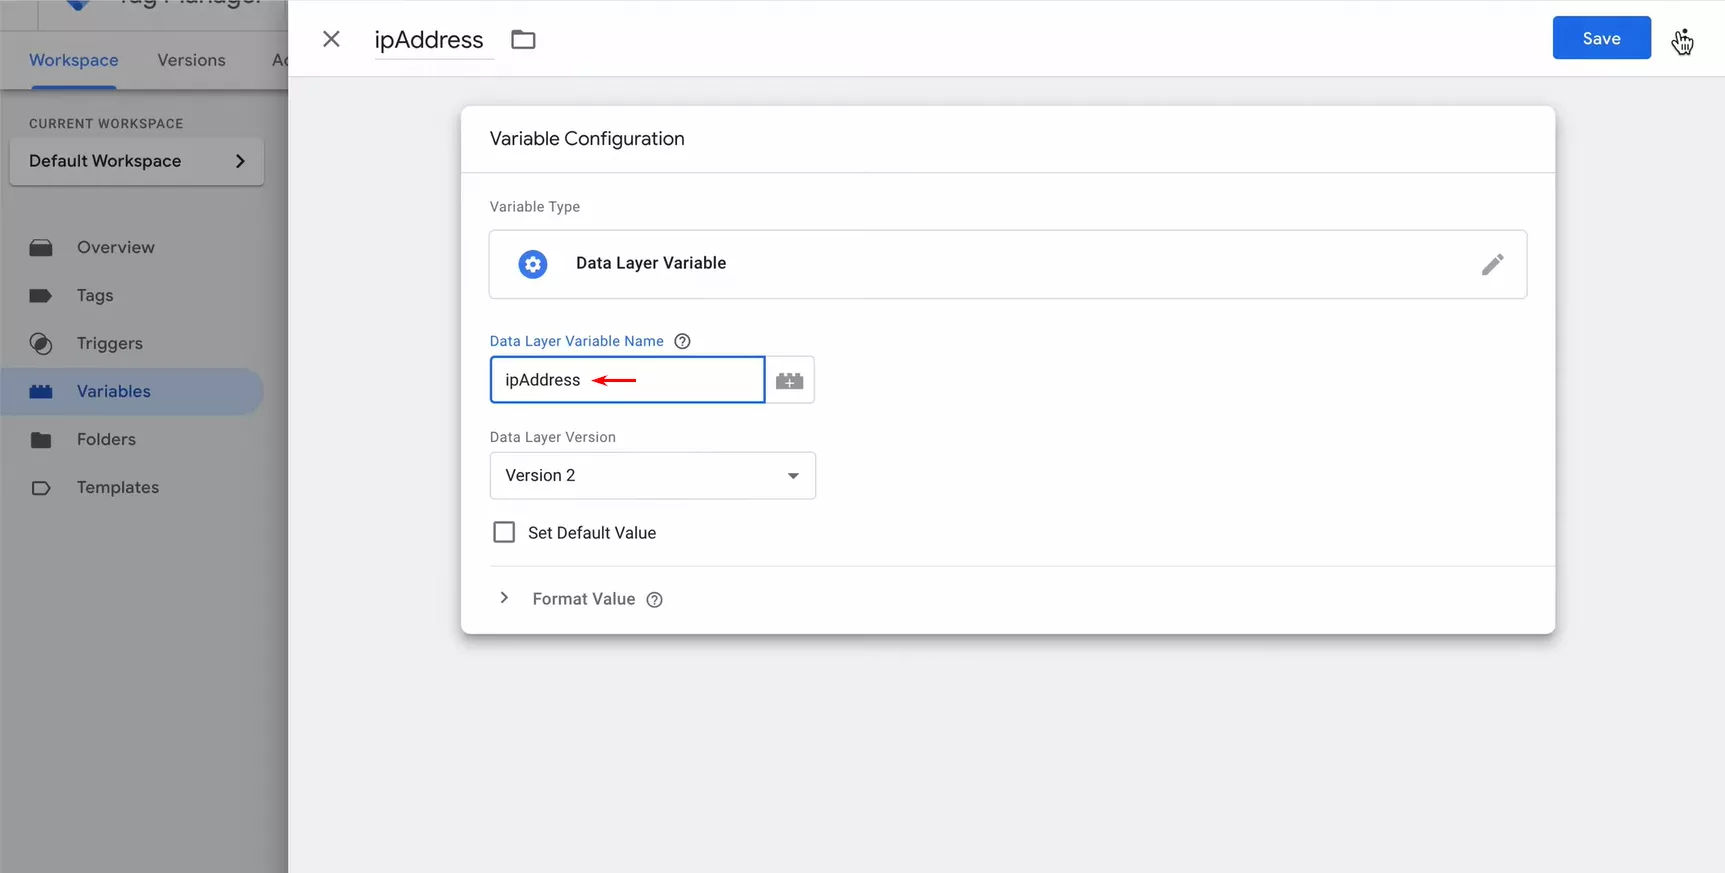This screenshot has height=873, width=1725.
Task: Click the Data Layer Variable gear icon
Action: coord(533,264)
